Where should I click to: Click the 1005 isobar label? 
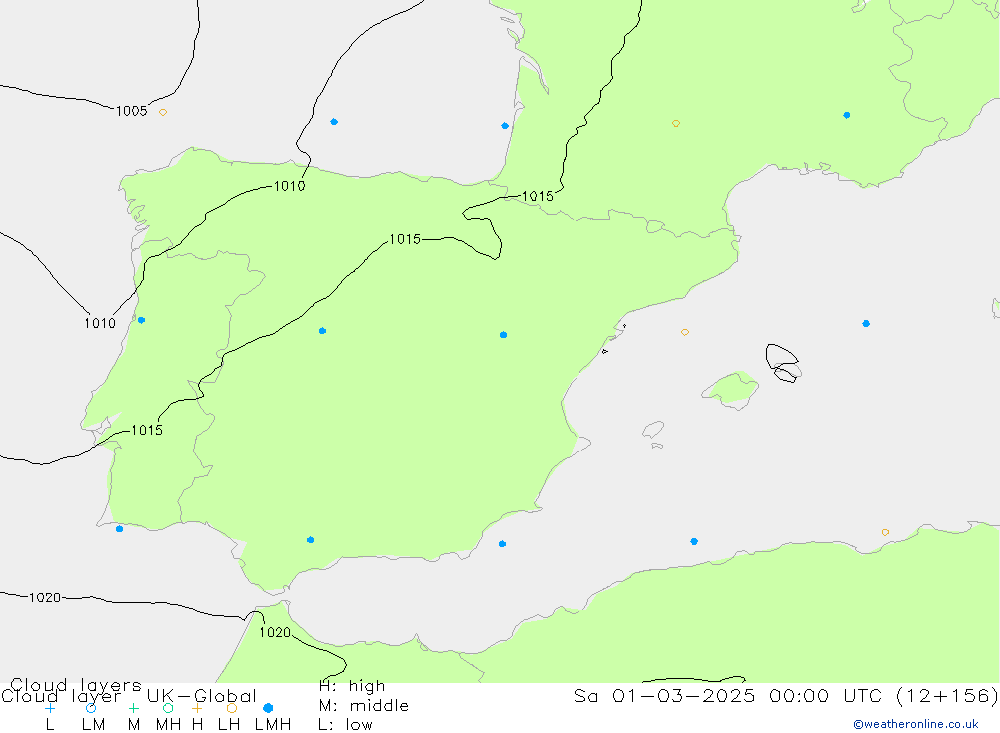coord(131,111)
